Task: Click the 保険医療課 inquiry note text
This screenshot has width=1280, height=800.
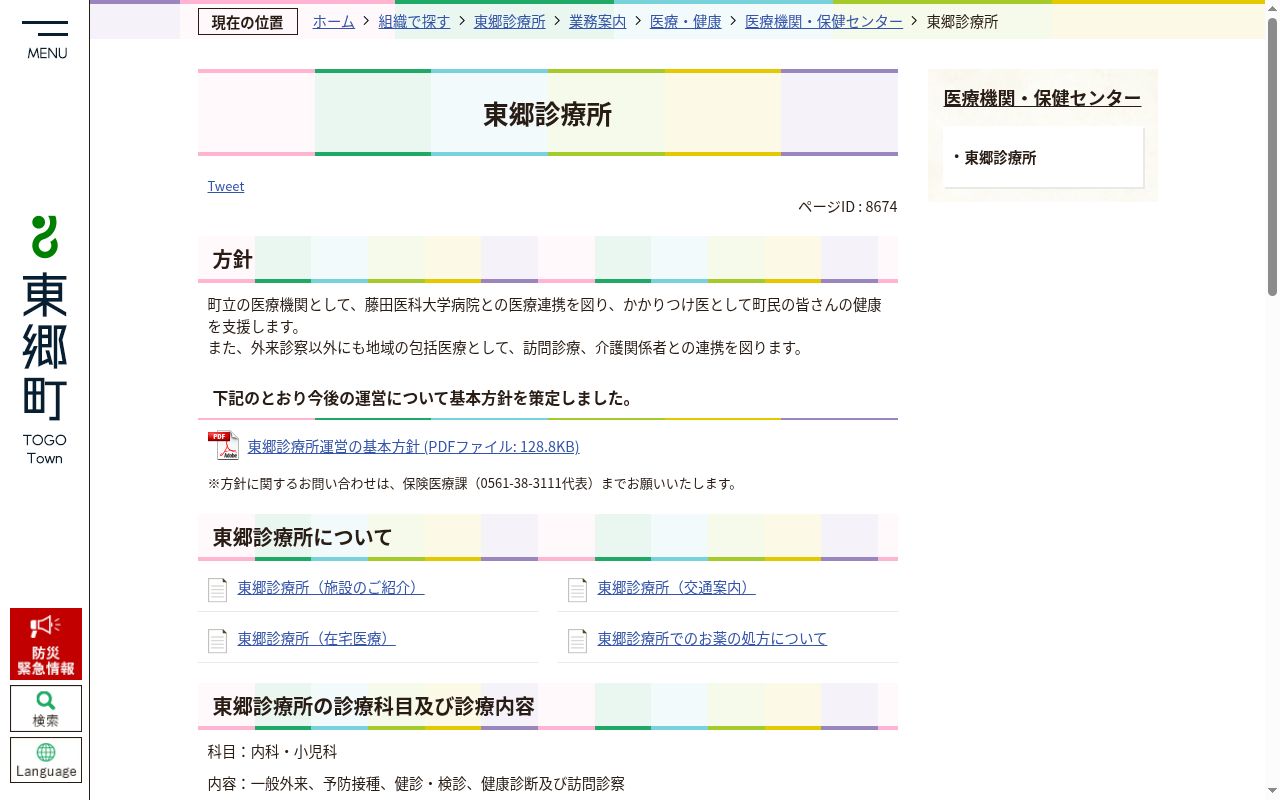Action: pos(474,484)
